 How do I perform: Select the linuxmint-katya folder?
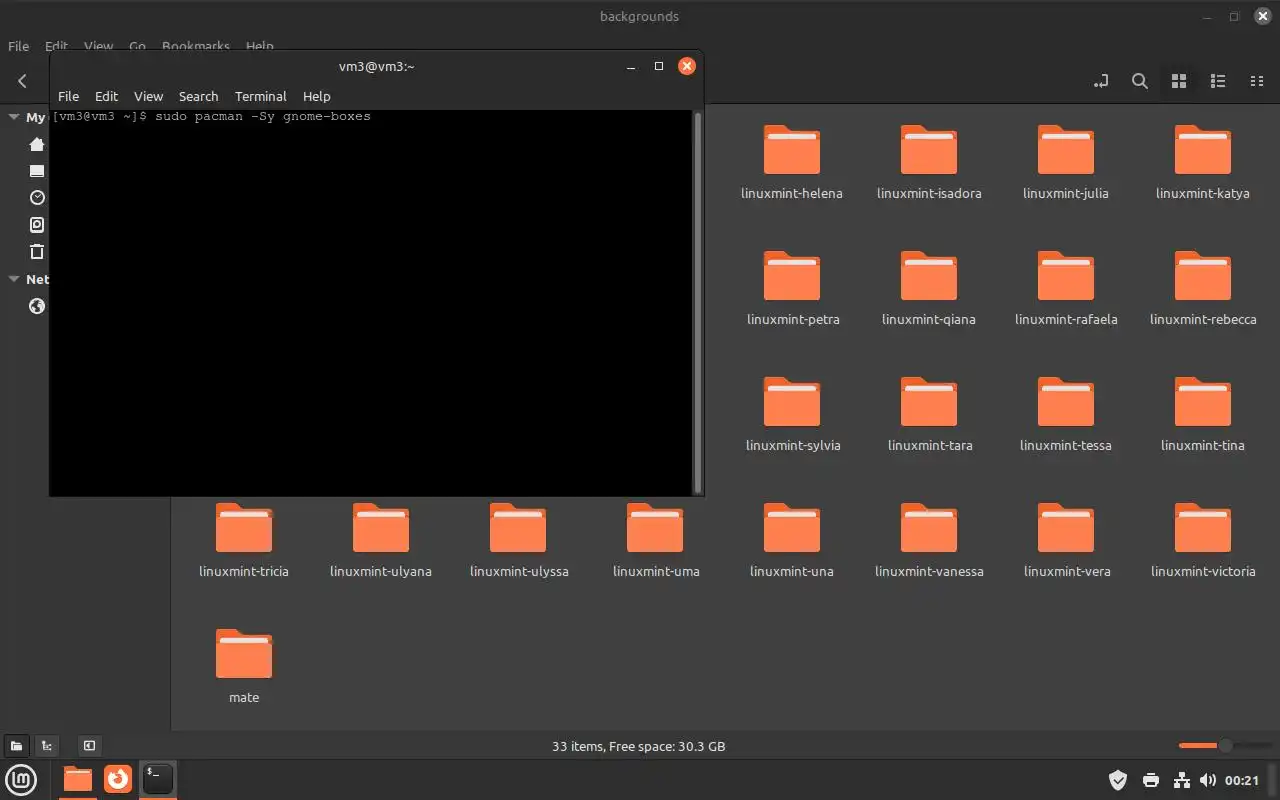[x=1203, y=162]
